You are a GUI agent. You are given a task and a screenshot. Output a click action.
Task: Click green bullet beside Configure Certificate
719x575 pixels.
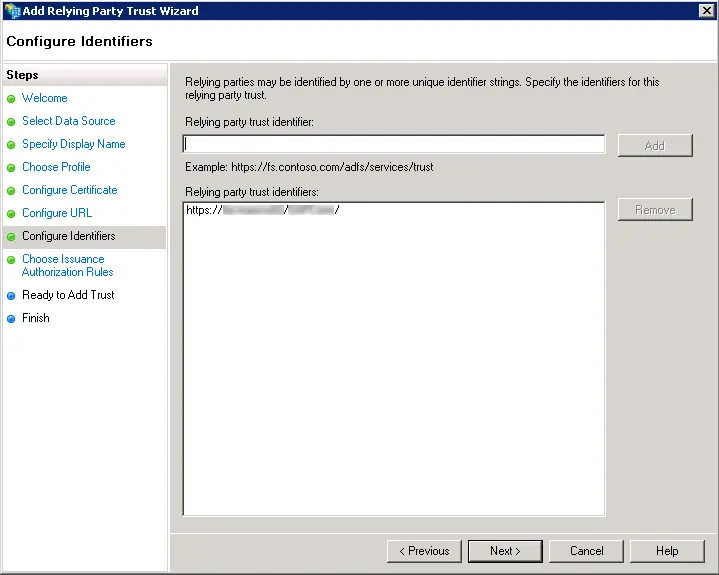click(11, 190)
